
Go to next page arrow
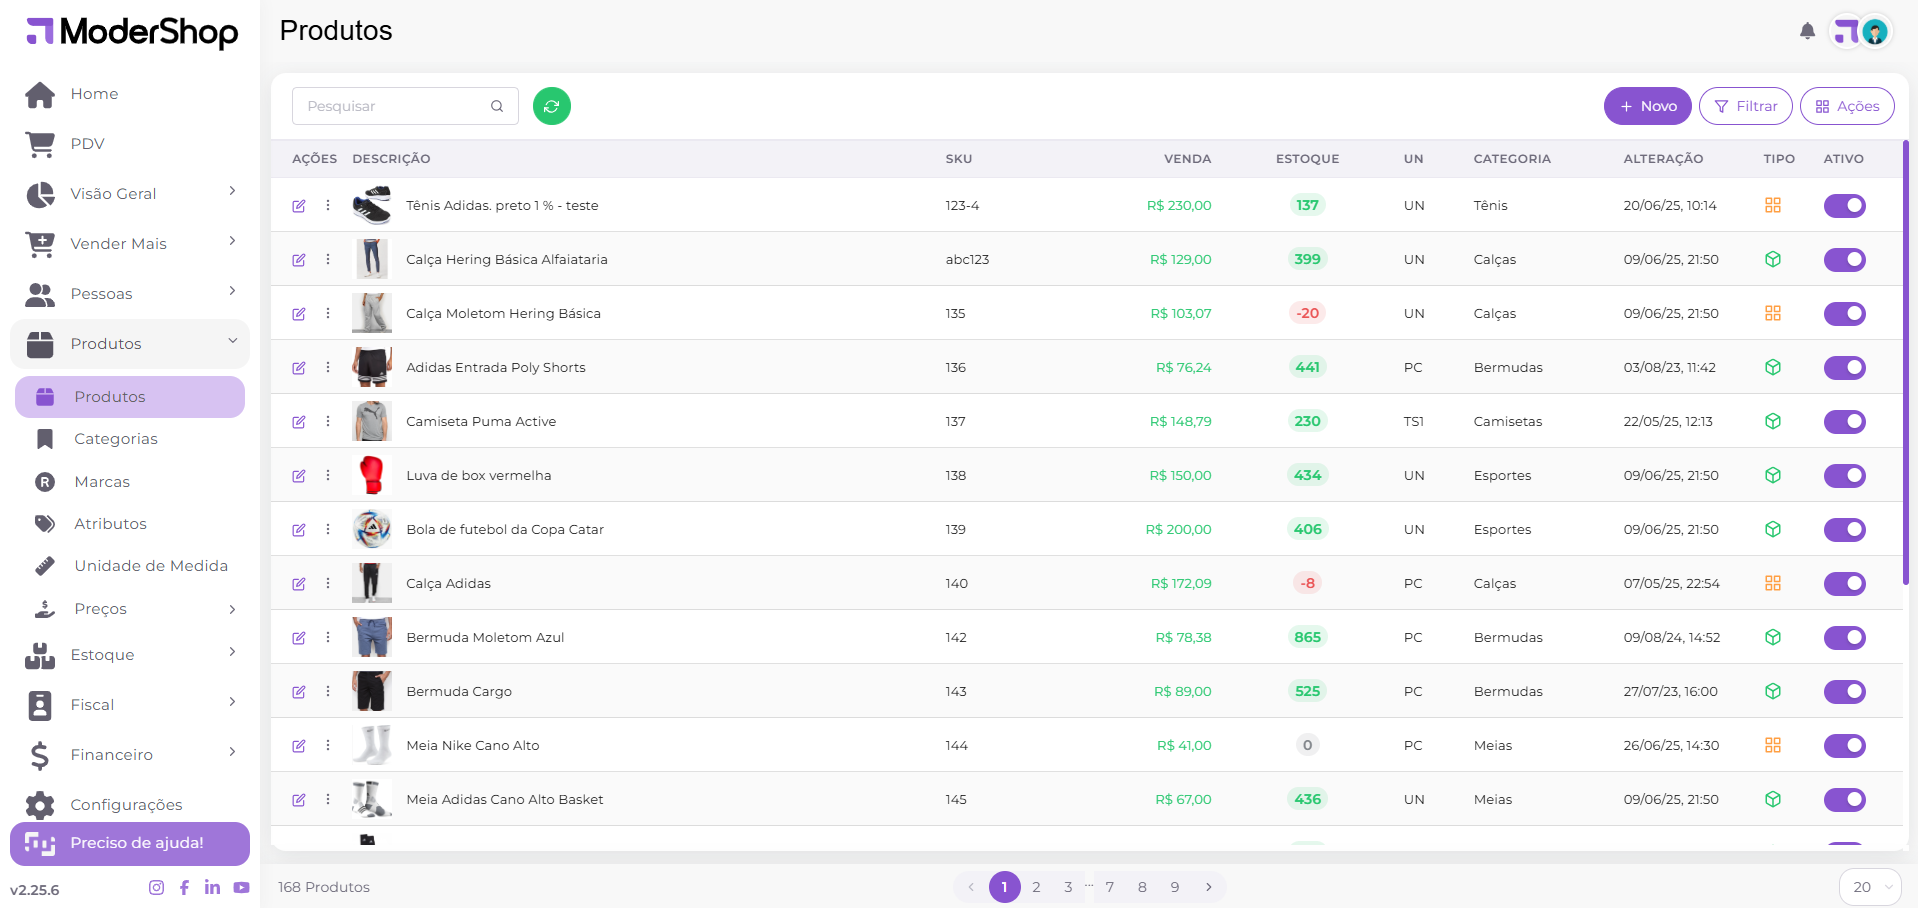[1208, 887]
